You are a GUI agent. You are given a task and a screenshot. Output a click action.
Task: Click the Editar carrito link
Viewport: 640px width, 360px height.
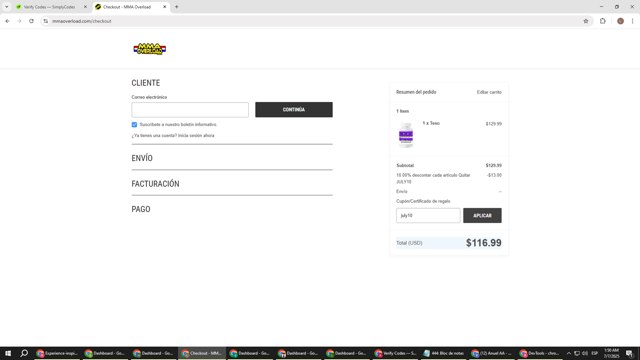tap(489, 92)
